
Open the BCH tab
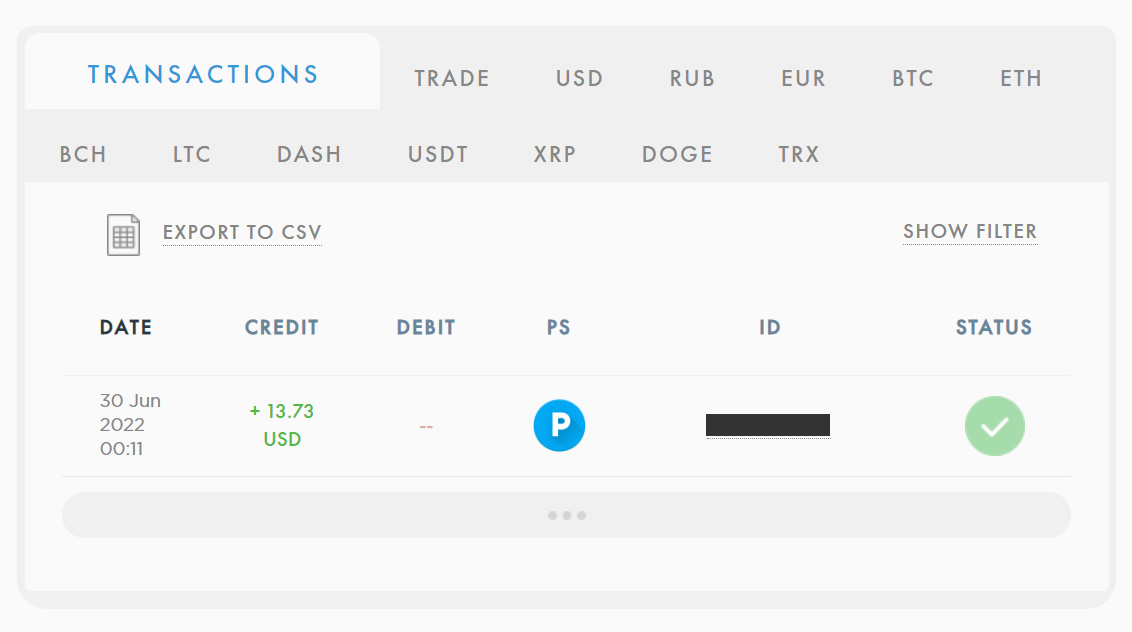point(83,154)
